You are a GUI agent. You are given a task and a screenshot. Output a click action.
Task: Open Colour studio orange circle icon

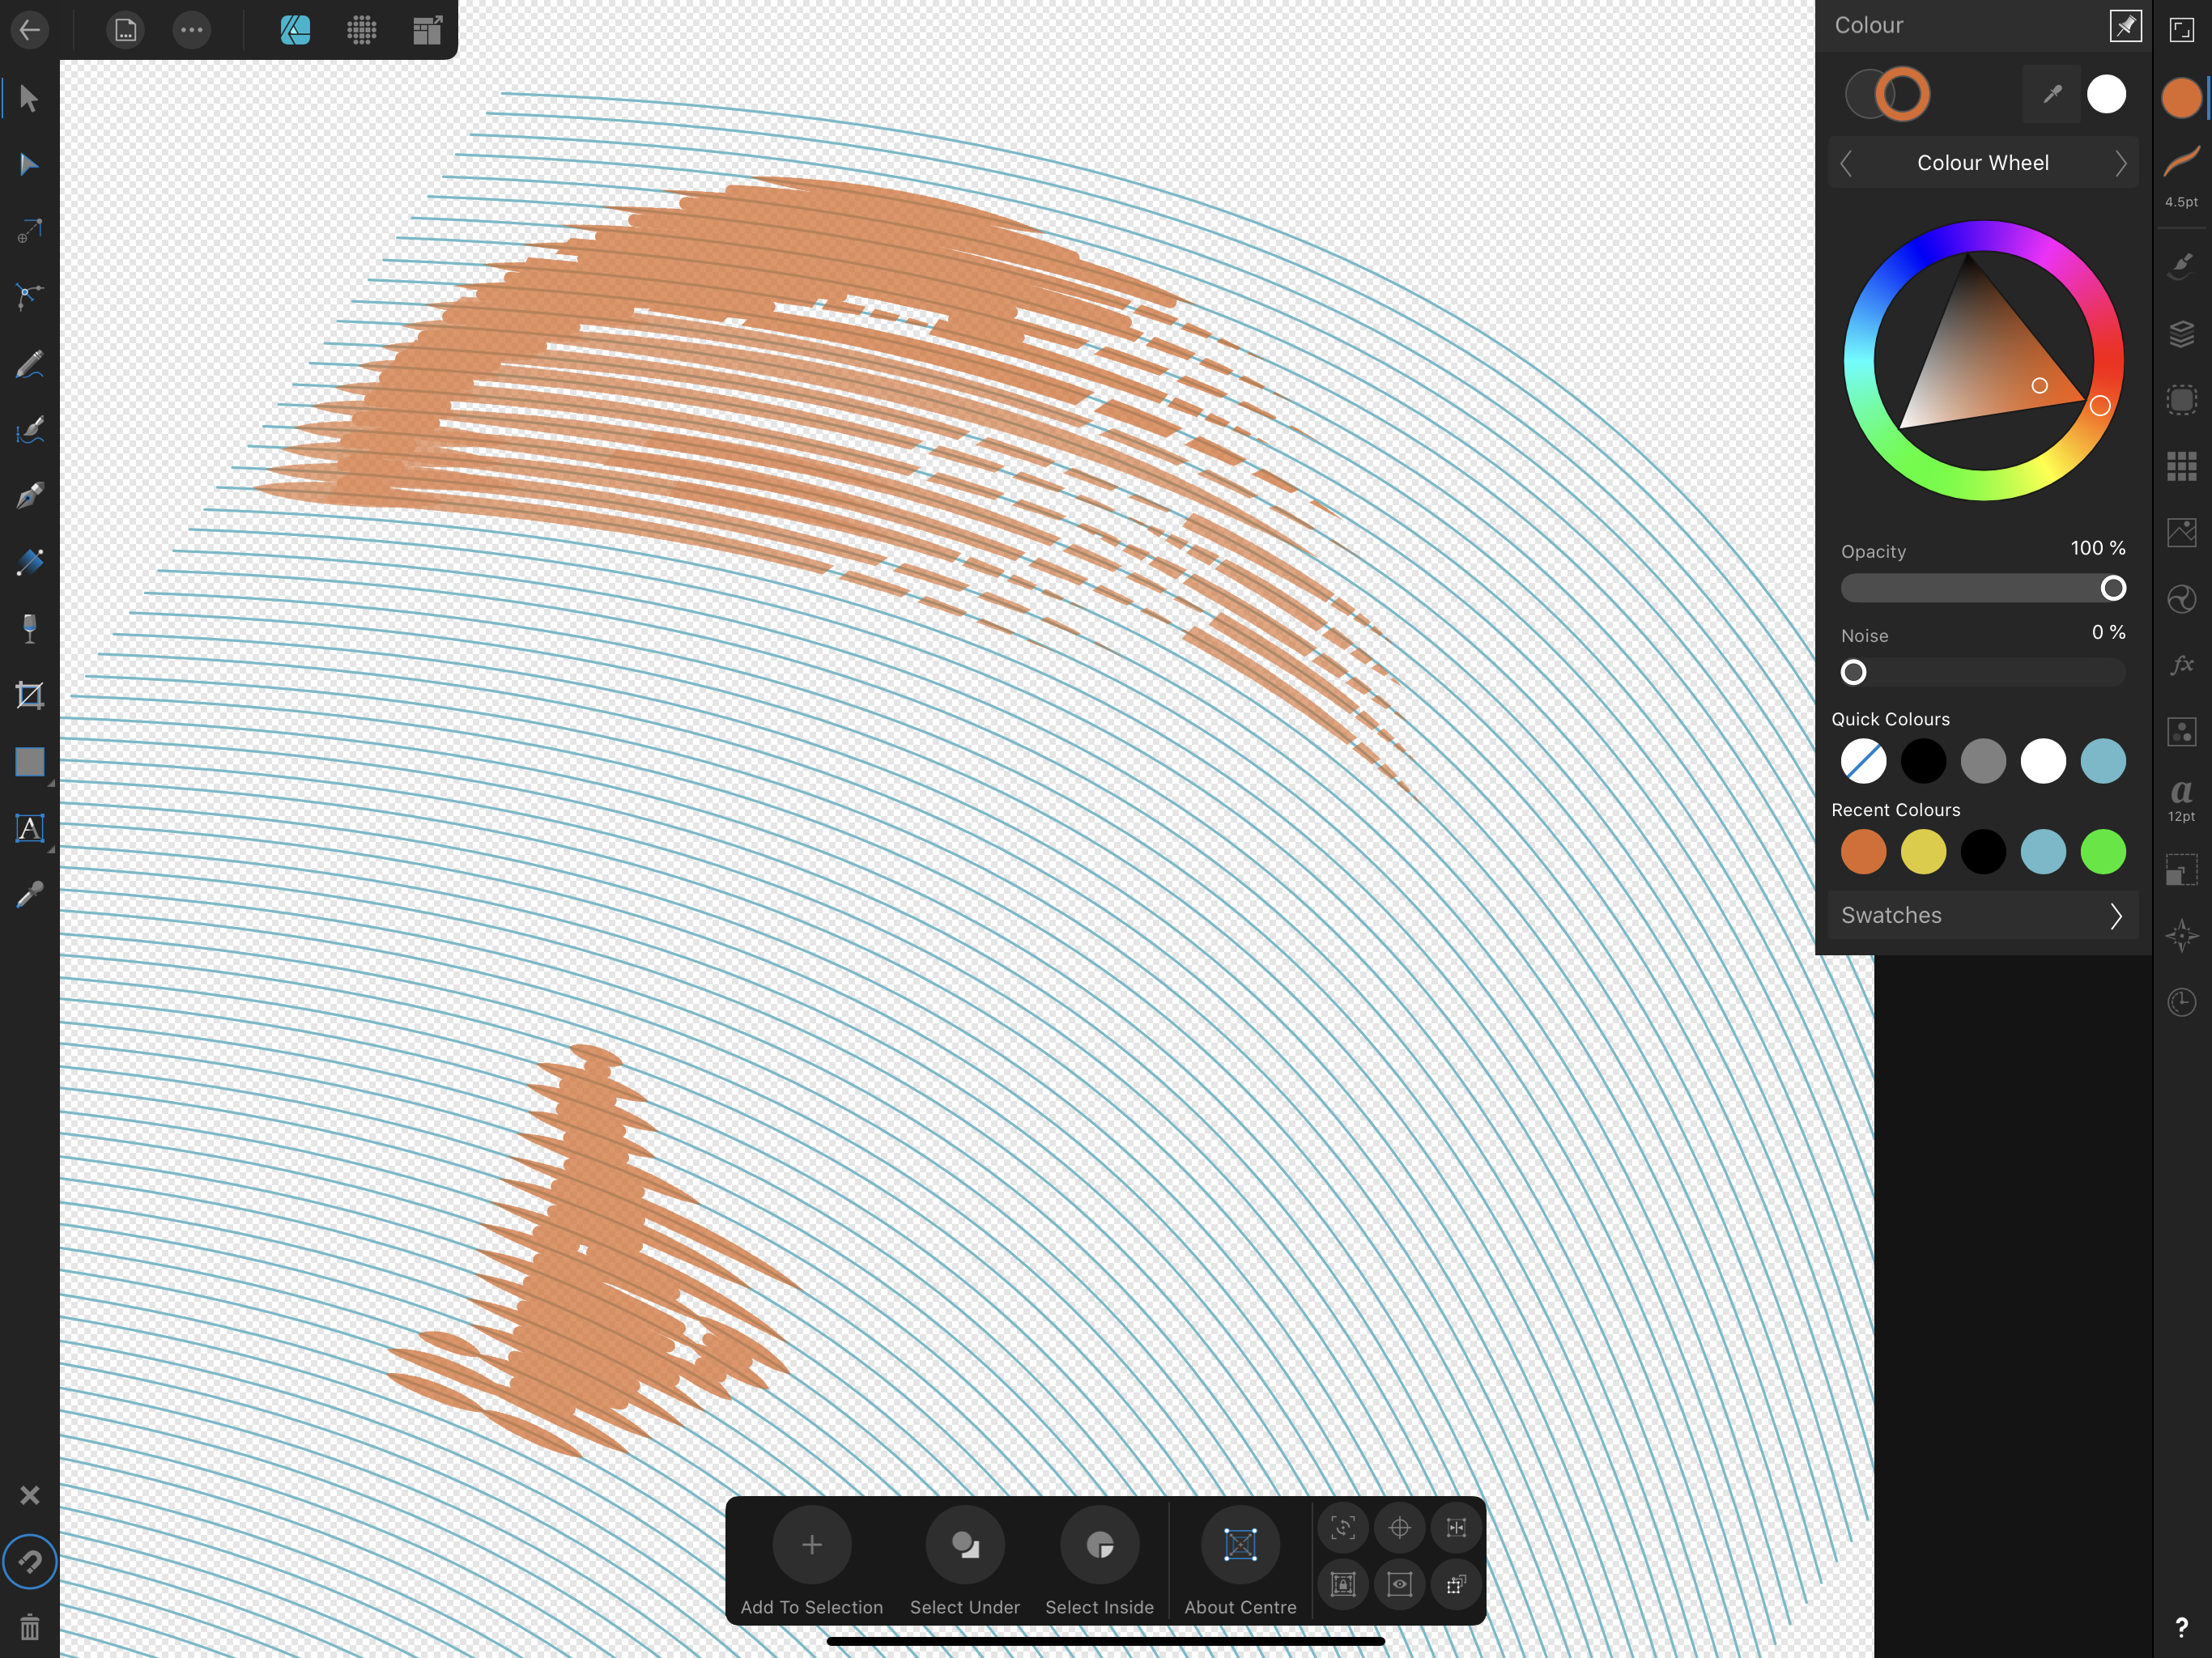click(x=2181, y=98)
